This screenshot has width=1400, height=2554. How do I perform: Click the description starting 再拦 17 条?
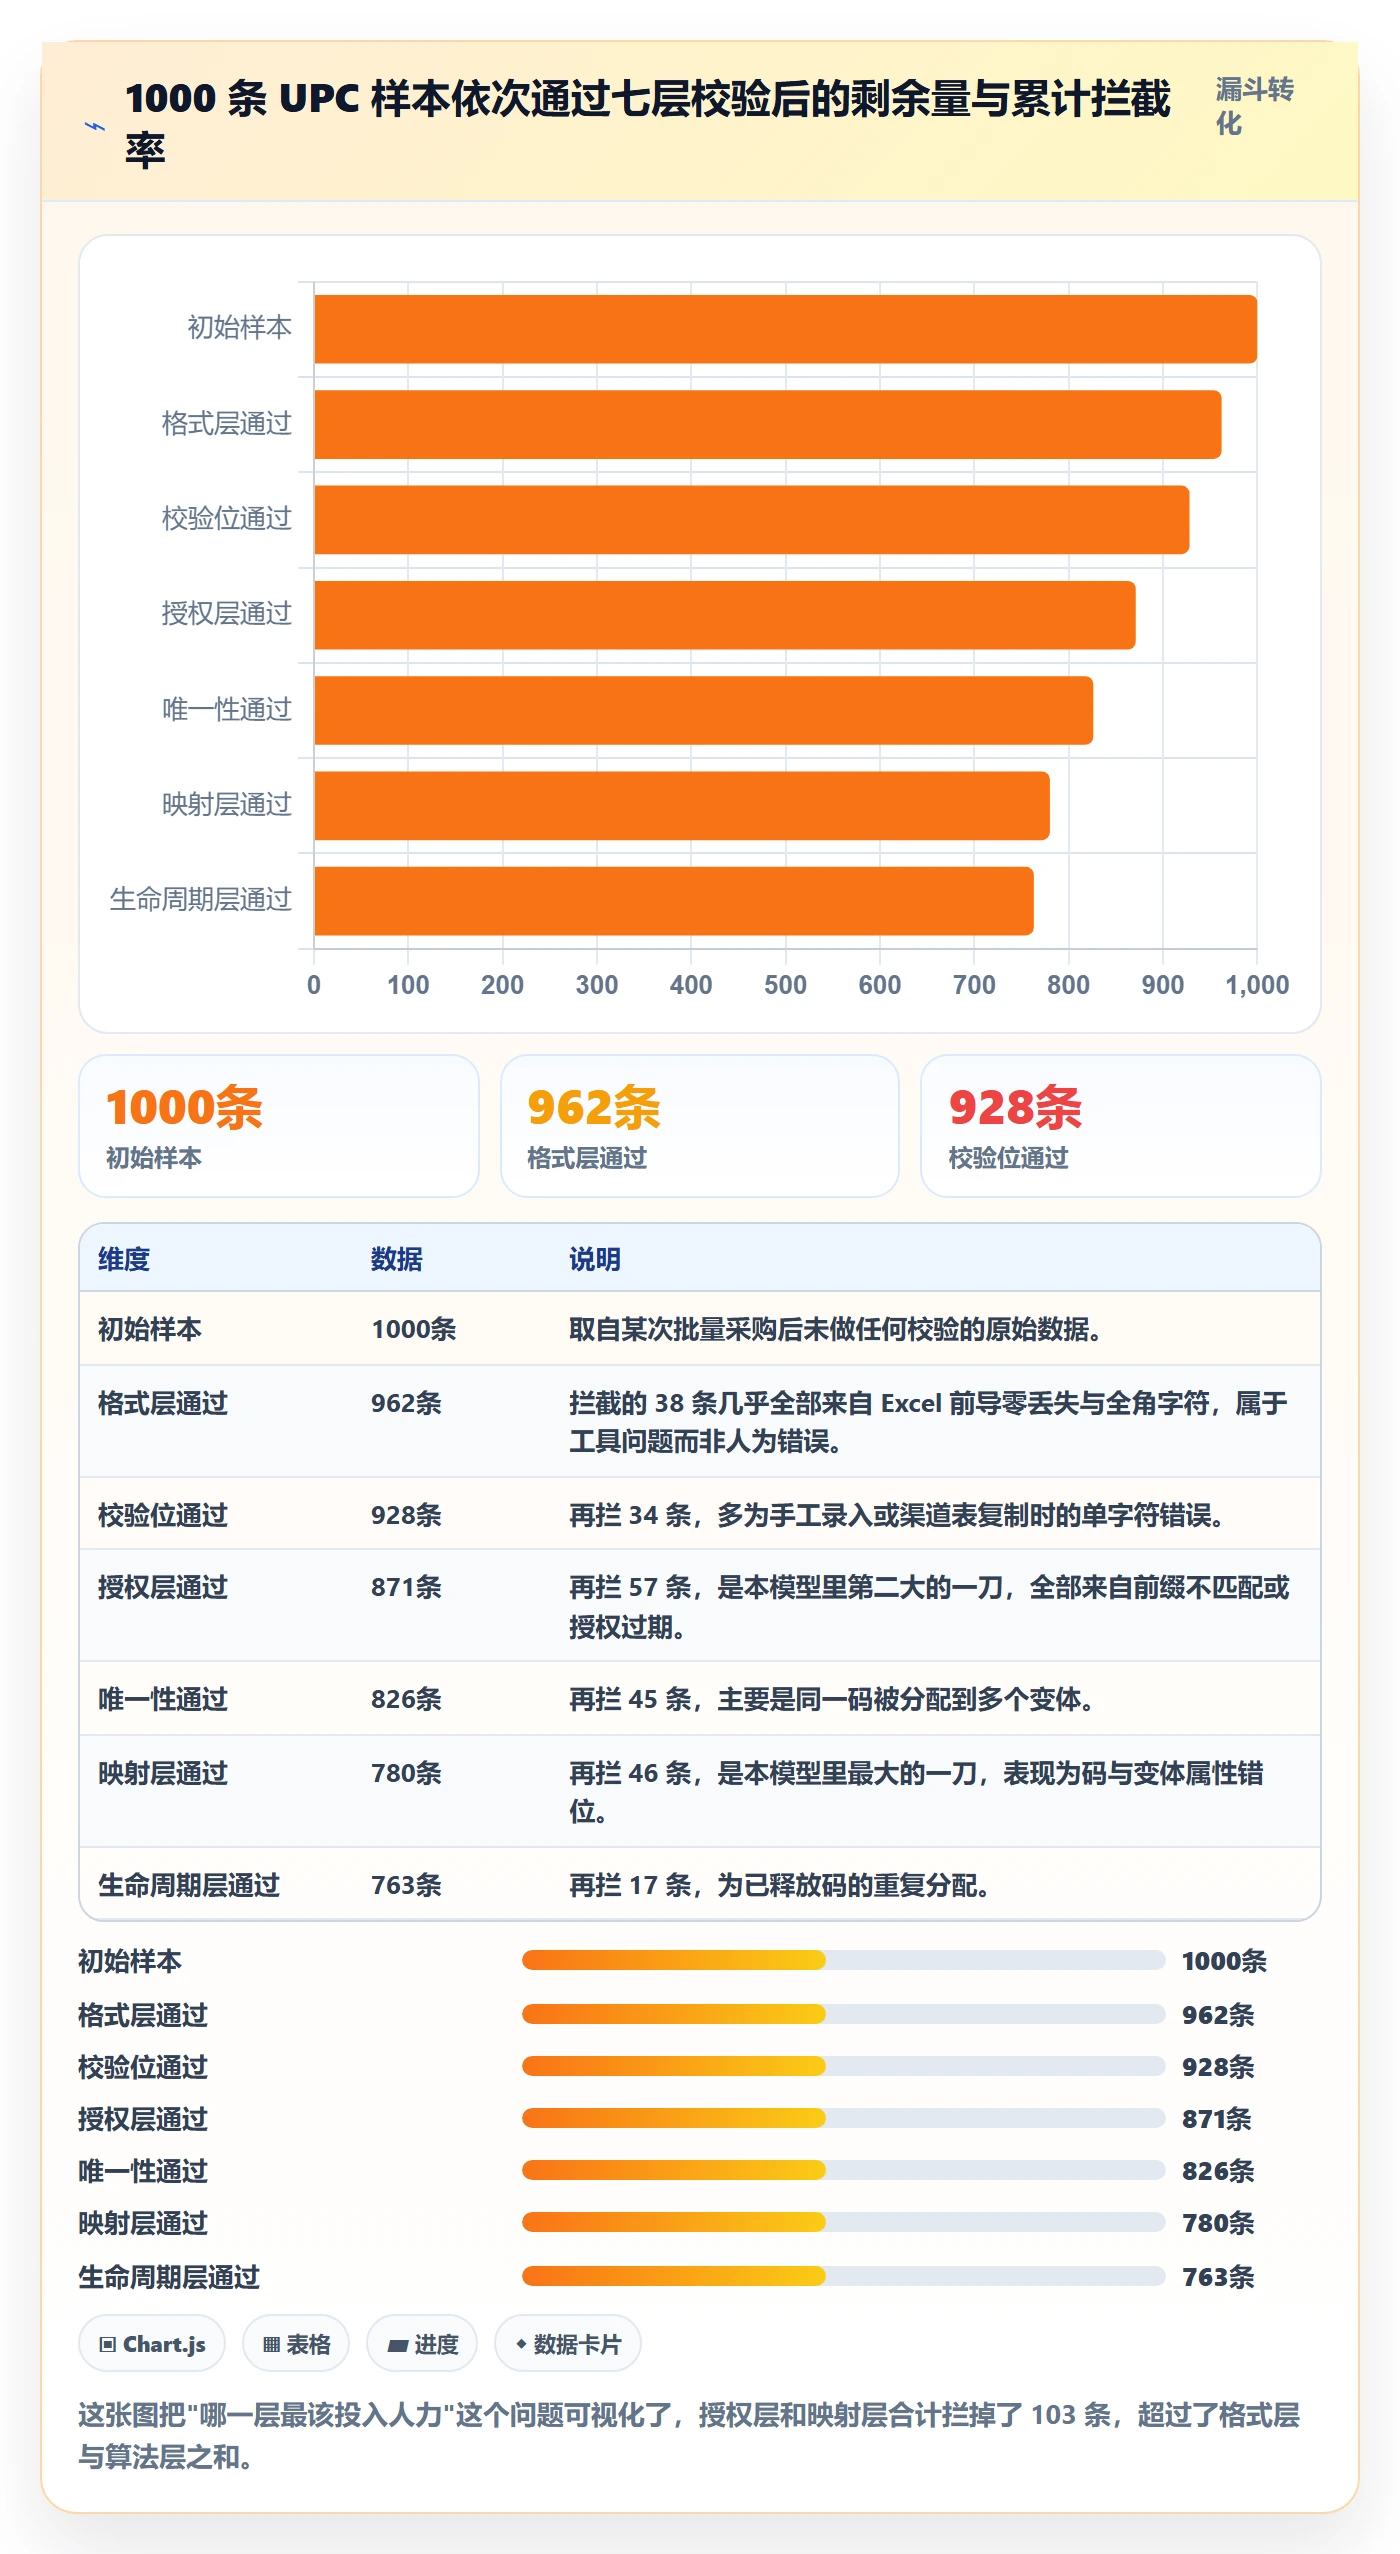[x=780, y=1885]
